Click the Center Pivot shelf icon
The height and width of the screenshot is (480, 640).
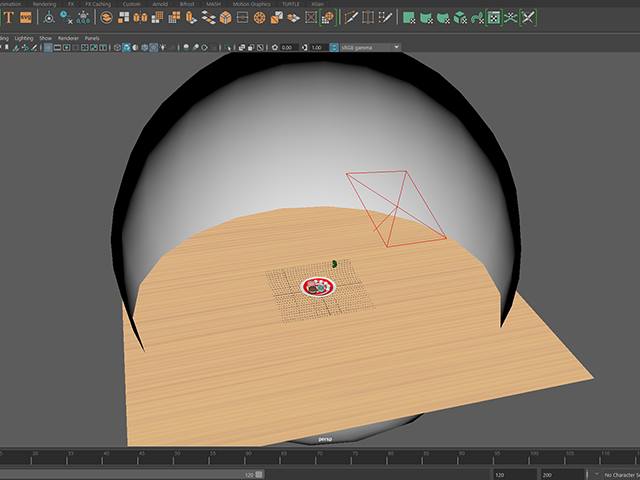point(49,18)
